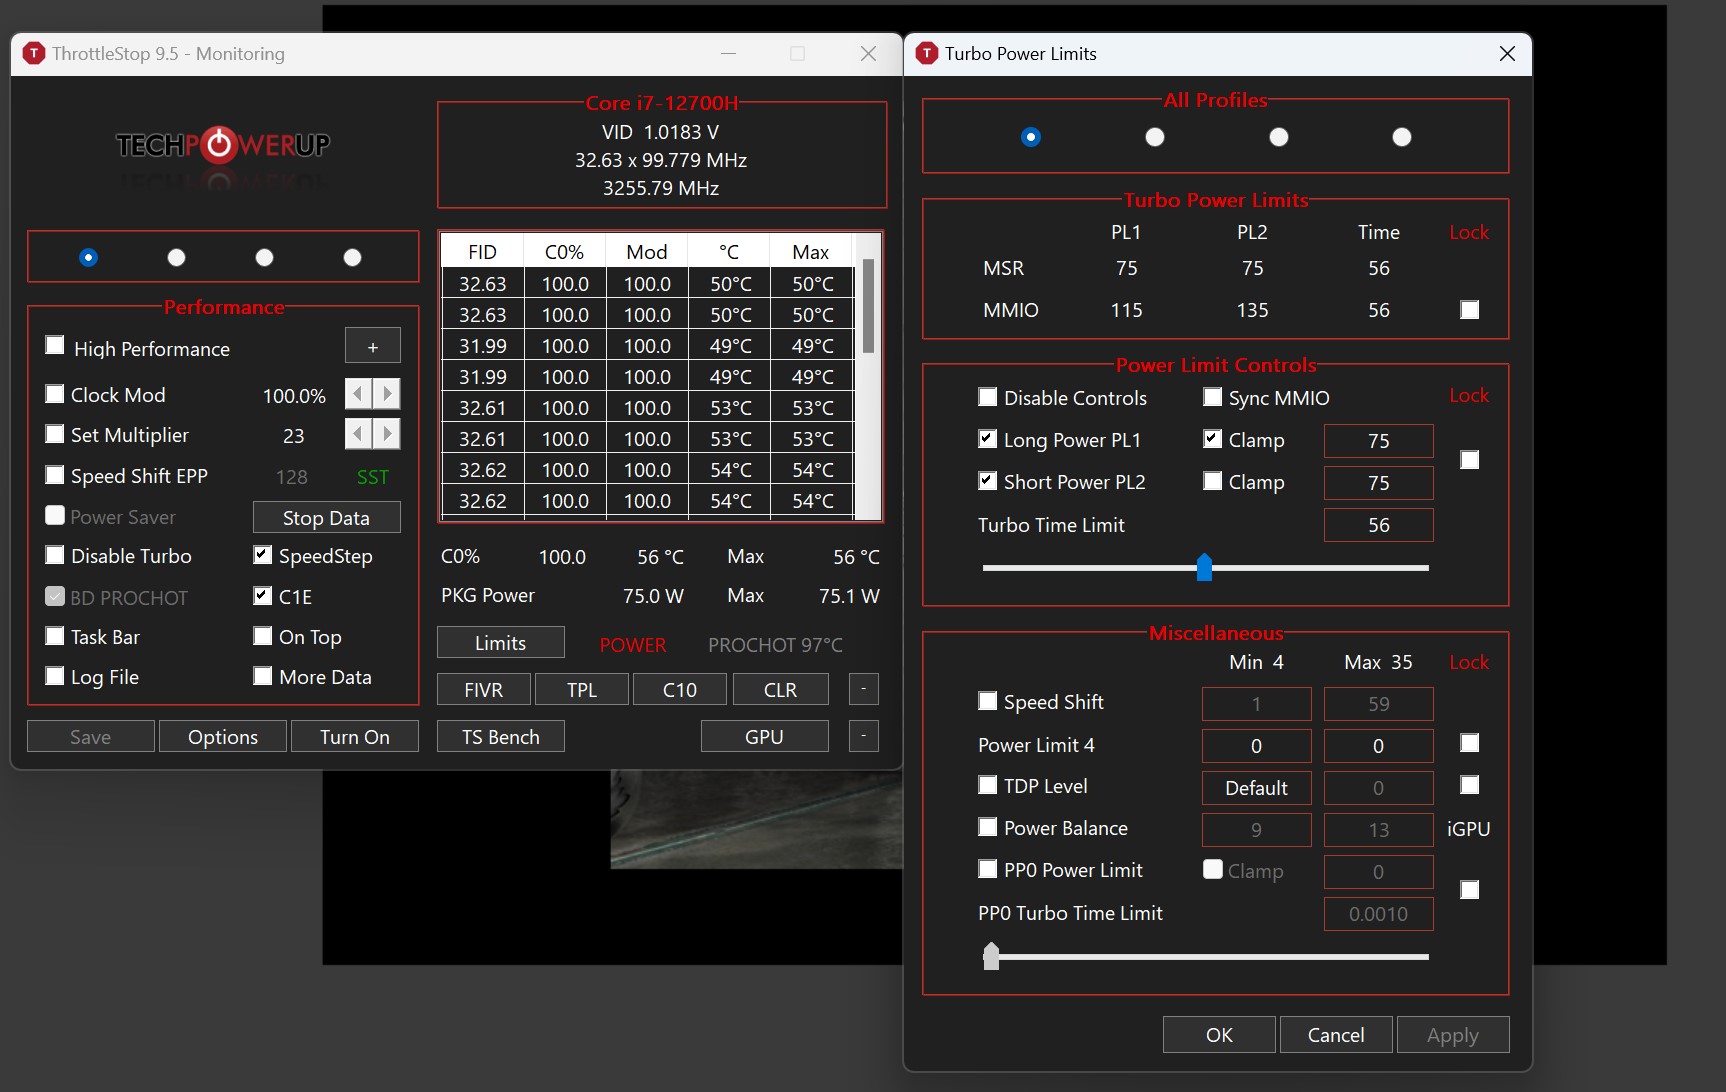Toggle the On Top checkbox
The width and height of the screenshot is (1726, 1092).
tap(263, 636)
